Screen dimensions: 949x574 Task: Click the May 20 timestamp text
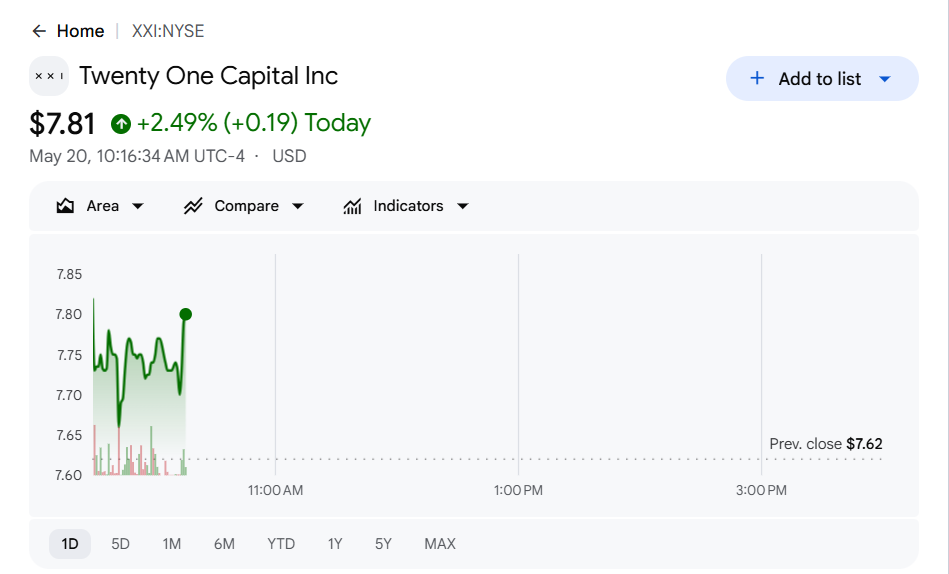pos(137,156)
